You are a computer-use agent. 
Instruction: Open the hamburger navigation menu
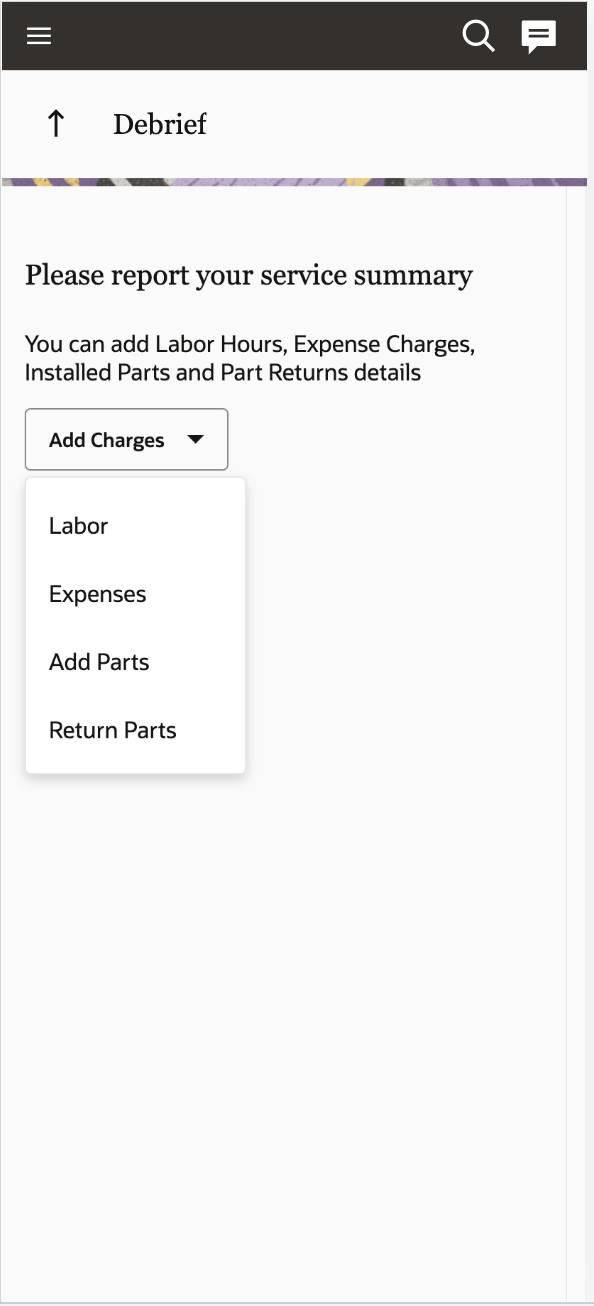(x=39, y=36)
